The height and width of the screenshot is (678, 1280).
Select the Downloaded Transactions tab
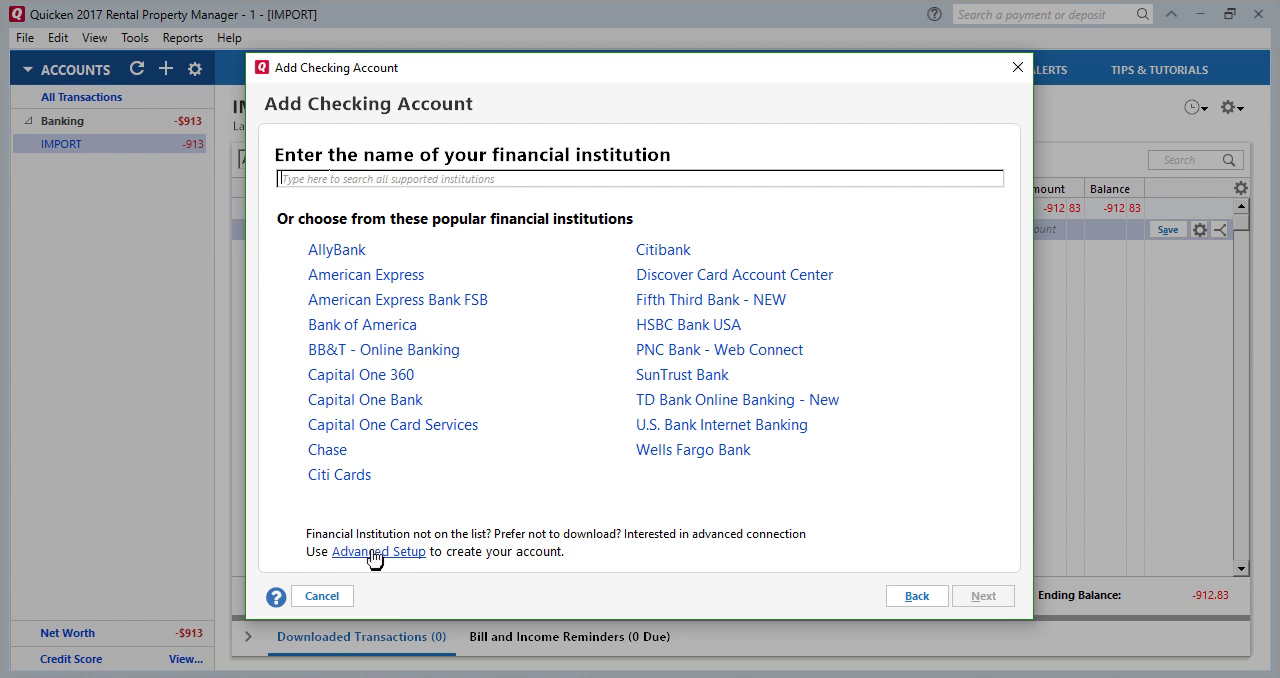pyautogui.click(x=361, y=637)
